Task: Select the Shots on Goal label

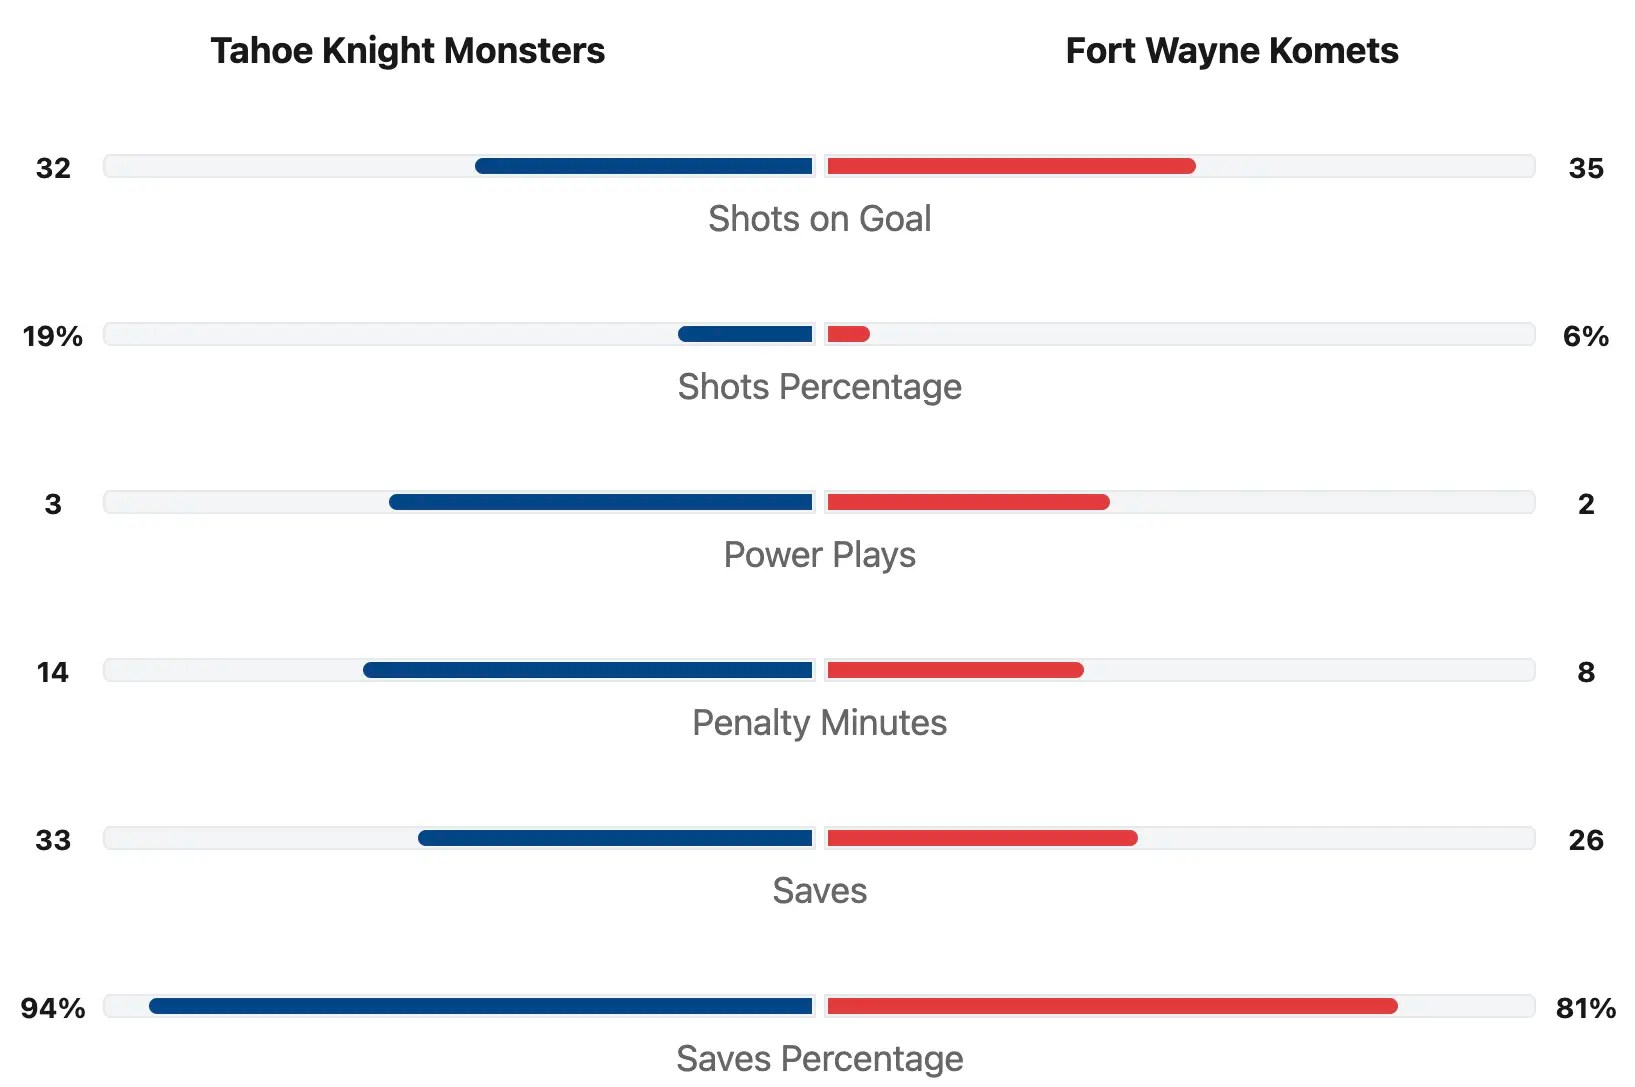Action: click(819, 219)
